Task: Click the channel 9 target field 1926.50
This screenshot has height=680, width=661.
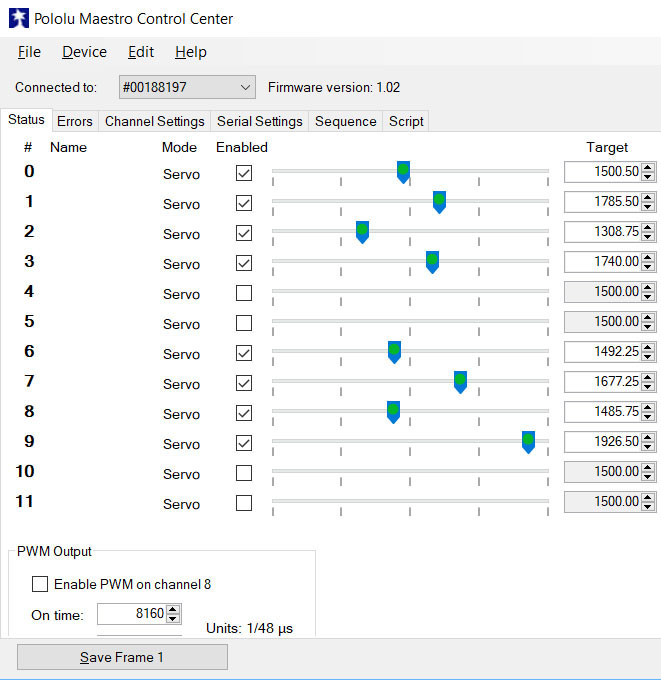Action: click(603, 441)
